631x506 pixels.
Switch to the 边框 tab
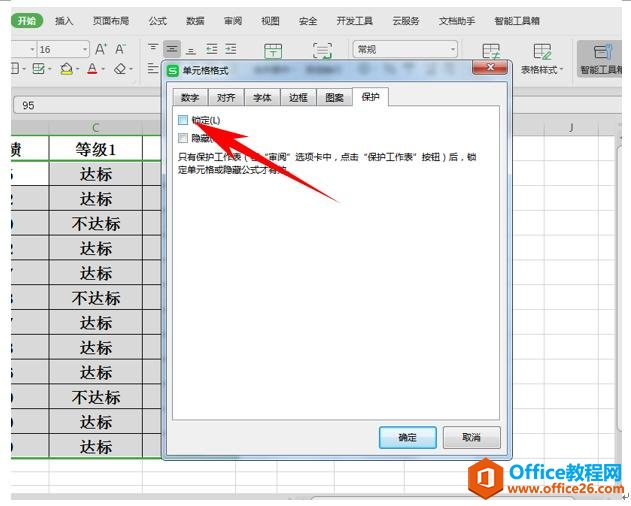[x=298, y=97]
